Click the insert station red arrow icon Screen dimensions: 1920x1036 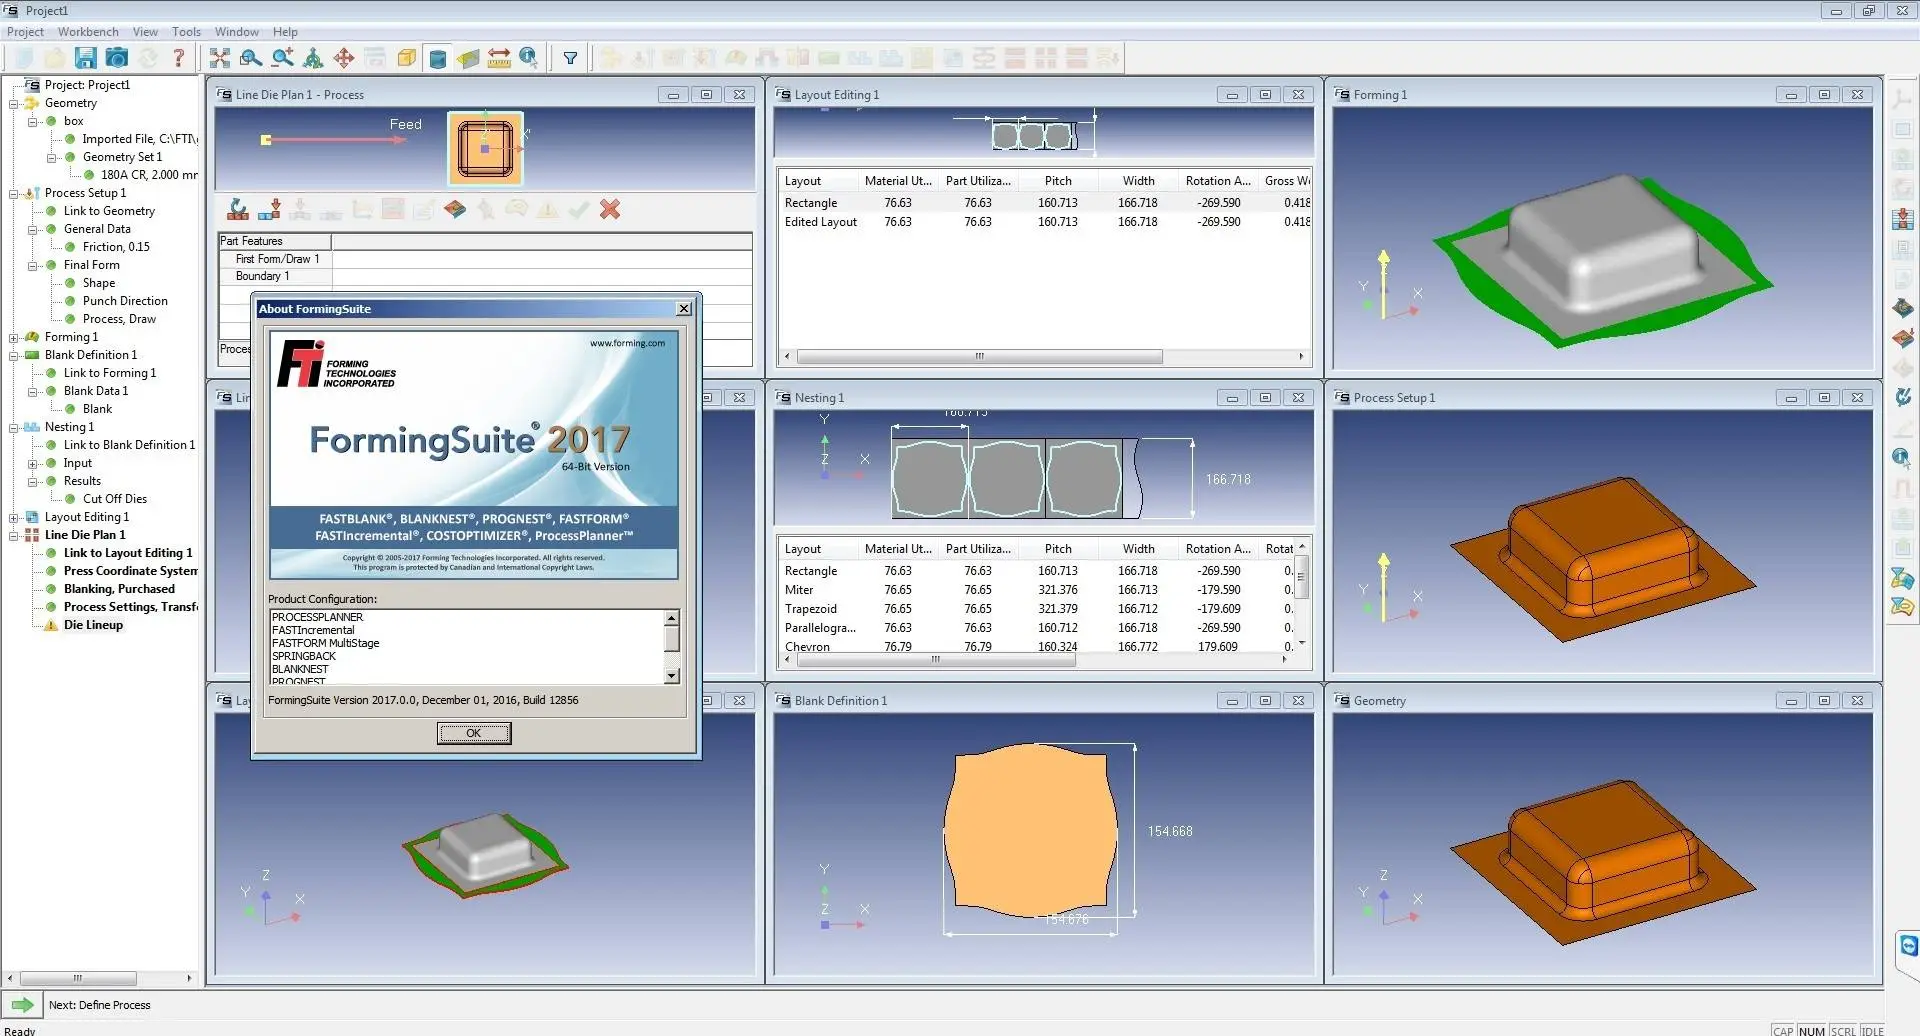[x=269, y=209]
